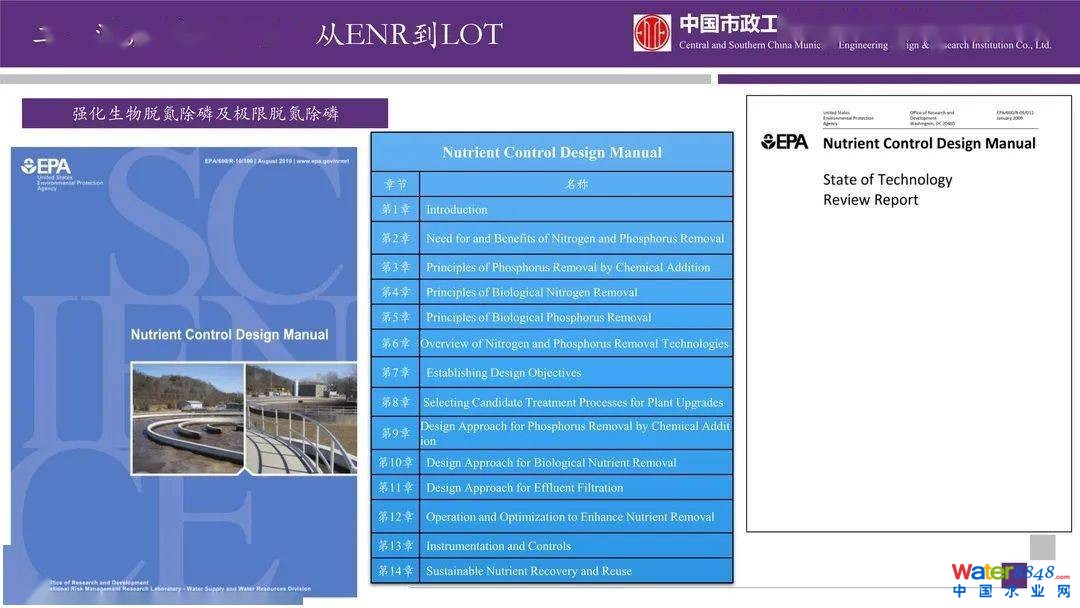
Task: Select the blue Nutrient Control Design Manual cover
Action: [x=184, y=372]
